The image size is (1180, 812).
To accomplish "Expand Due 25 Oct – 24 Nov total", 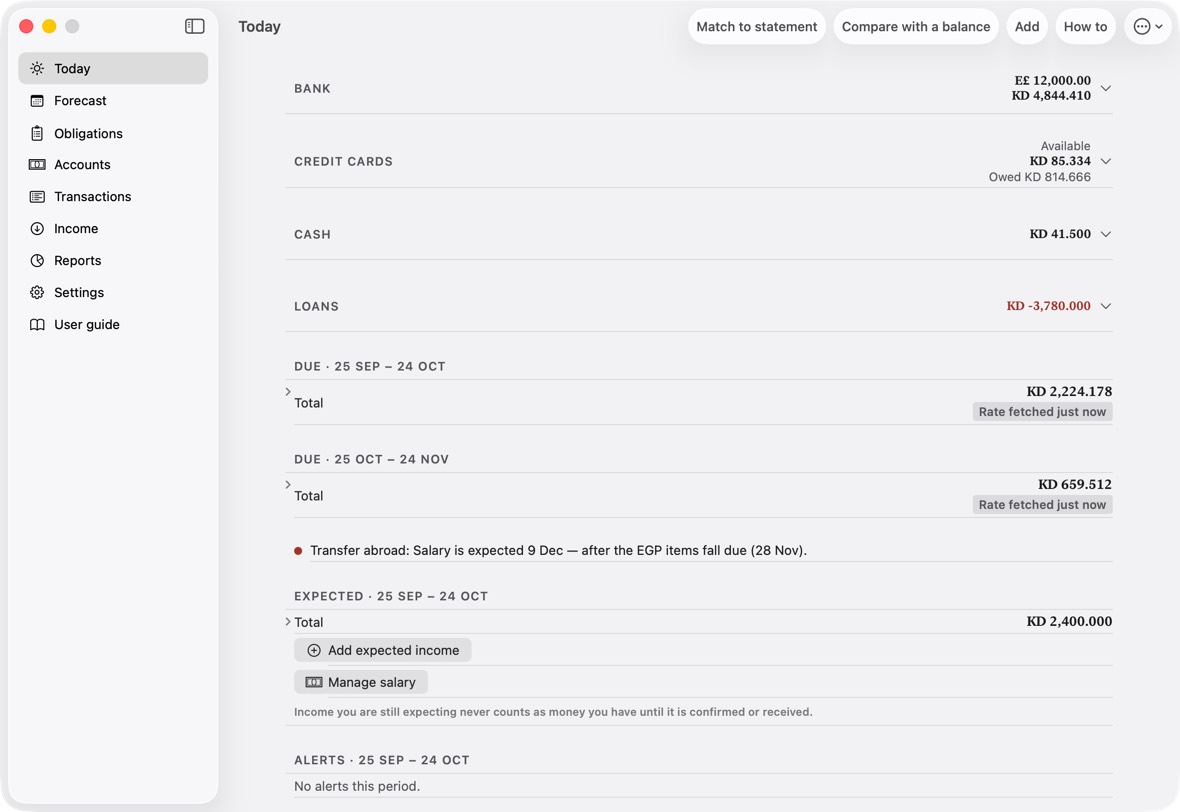I will tap(288, 485).
